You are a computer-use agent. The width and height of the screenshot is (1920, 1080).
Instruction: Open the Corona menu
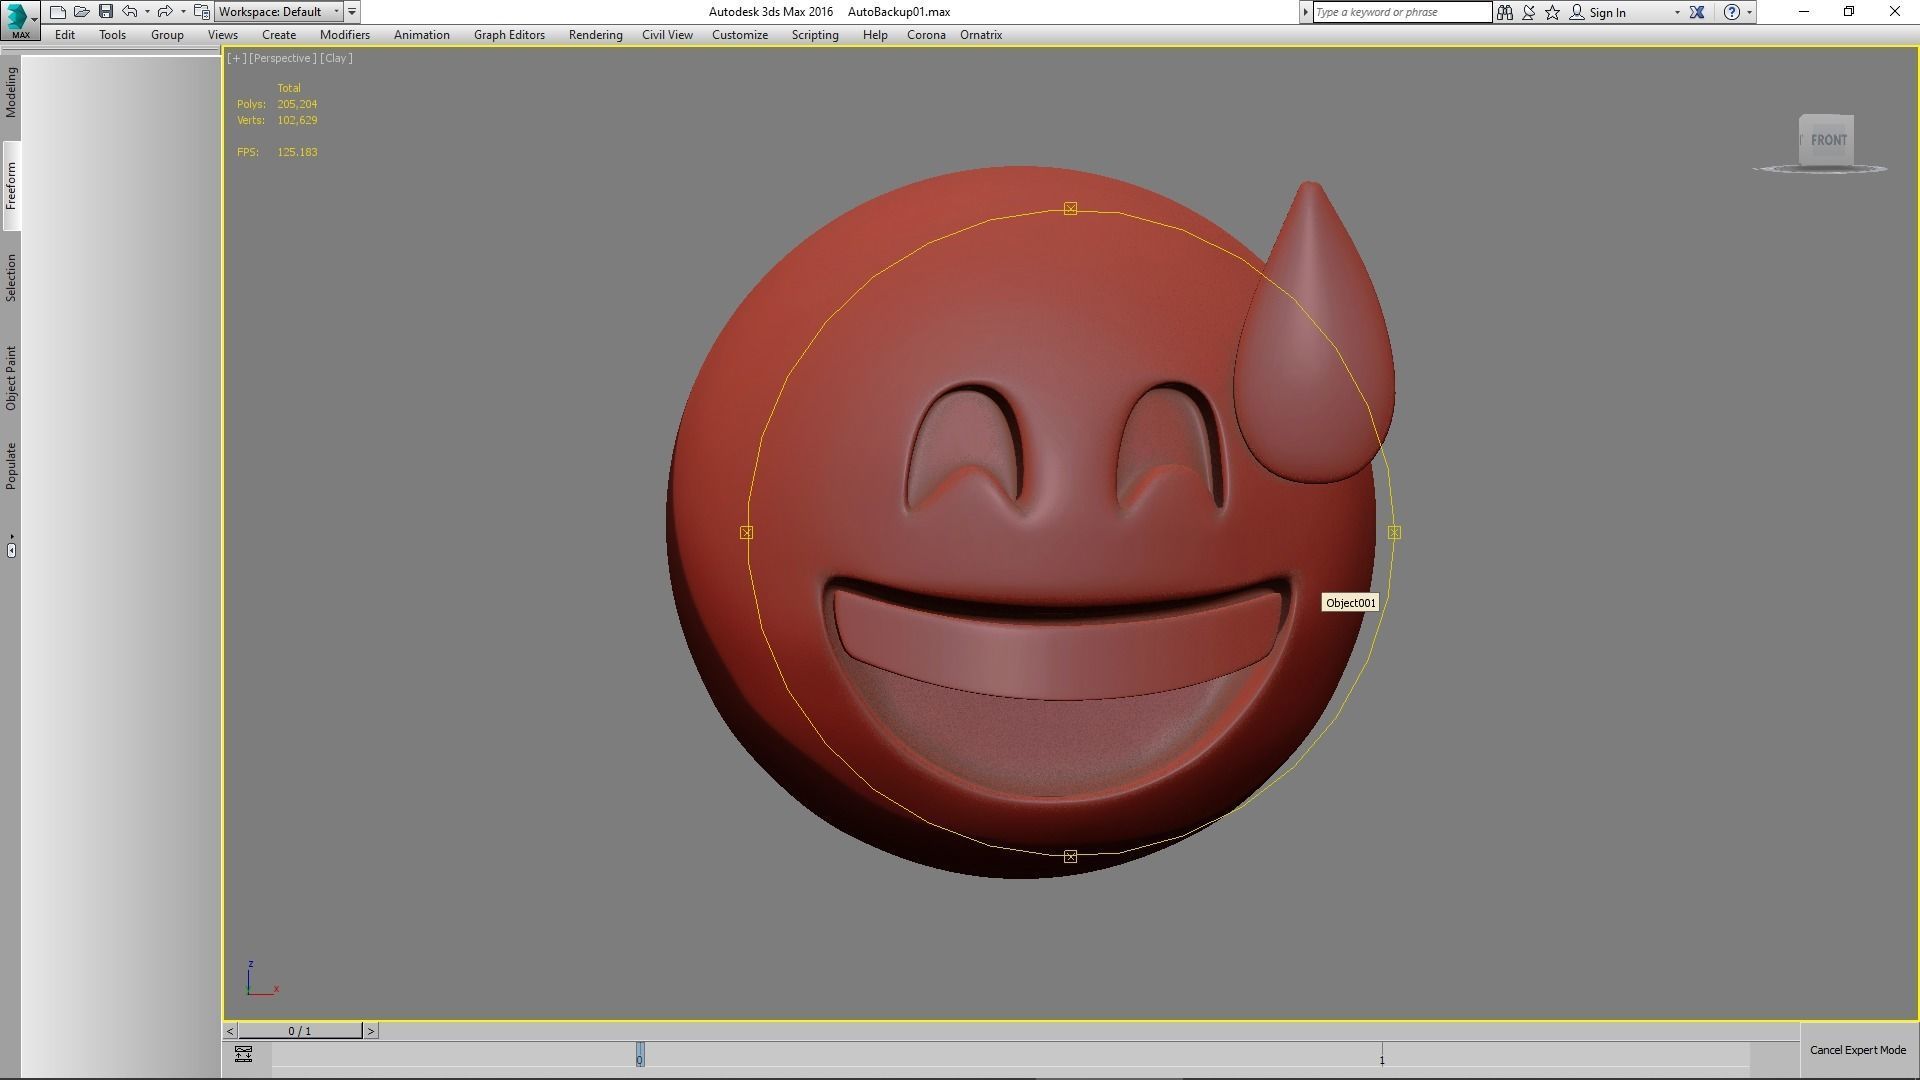tap(926, 34)
